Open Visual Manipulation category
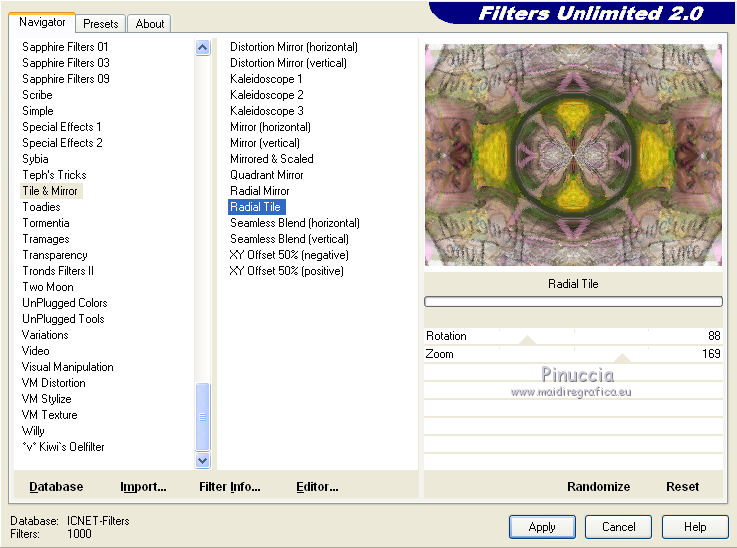737x548 pixels. pos(67,367)
